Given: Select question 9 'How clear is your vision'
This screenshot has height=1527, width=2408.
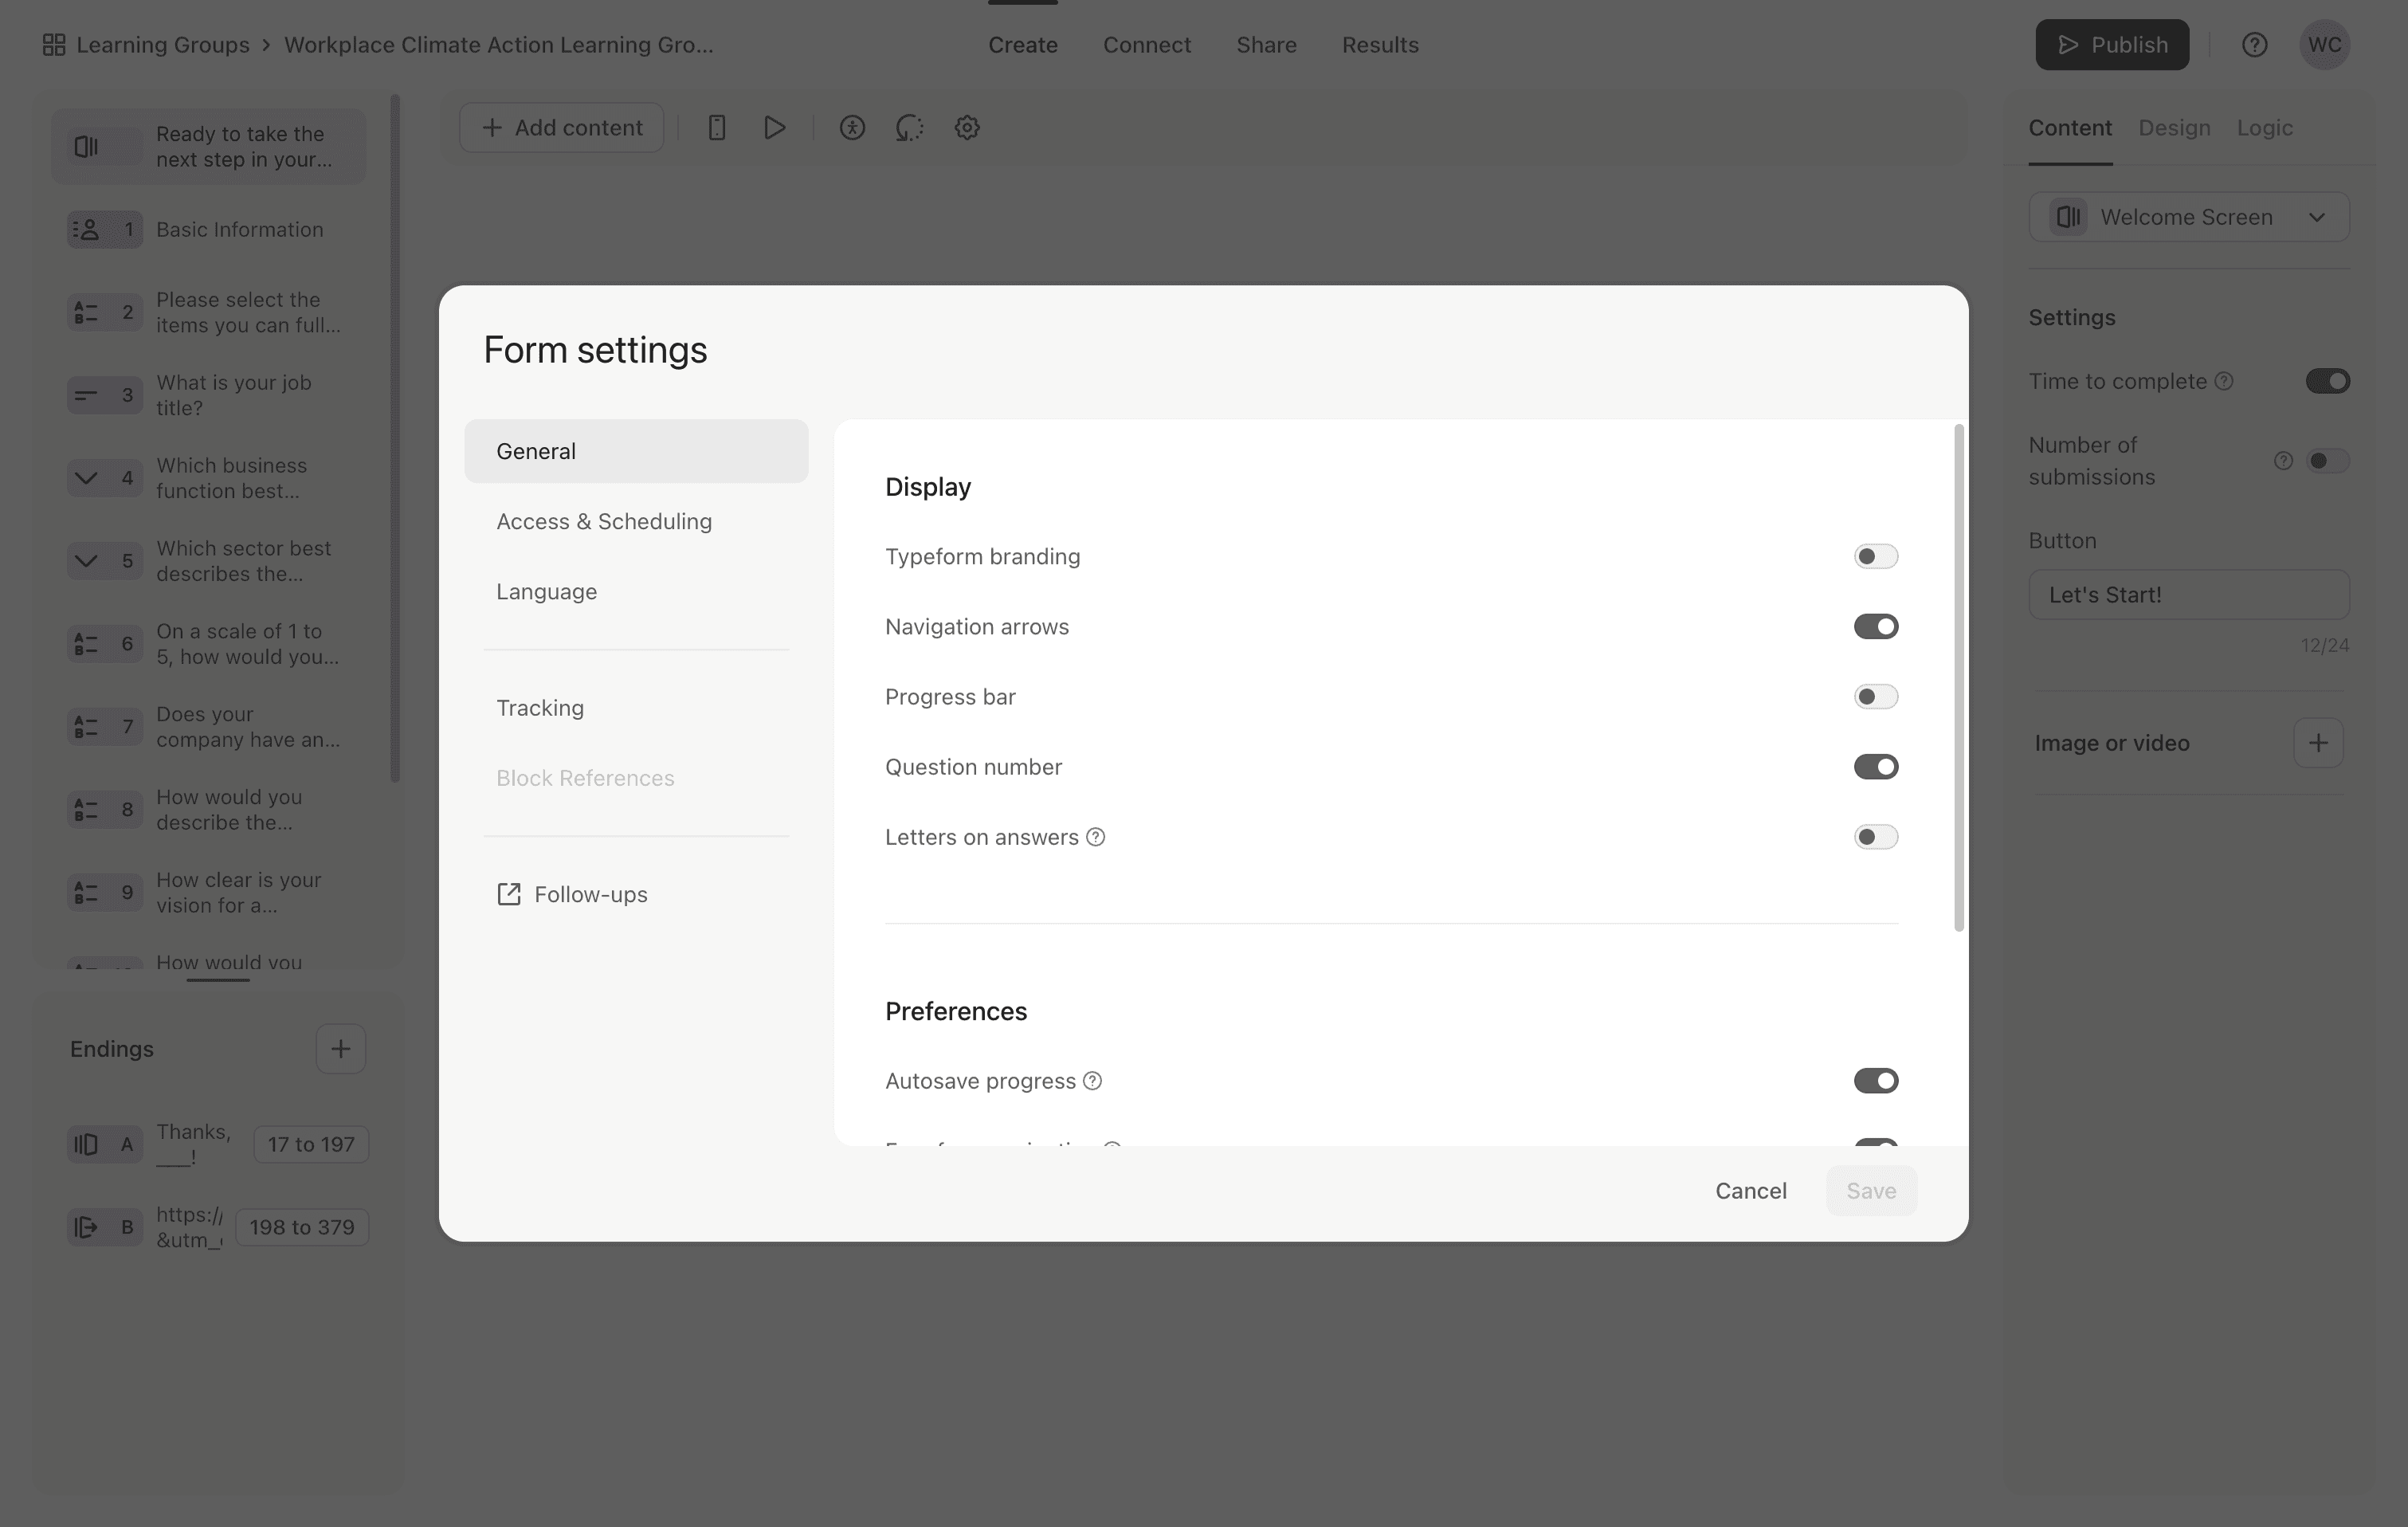Looking at the screenshot, I should tap(209, 893).
